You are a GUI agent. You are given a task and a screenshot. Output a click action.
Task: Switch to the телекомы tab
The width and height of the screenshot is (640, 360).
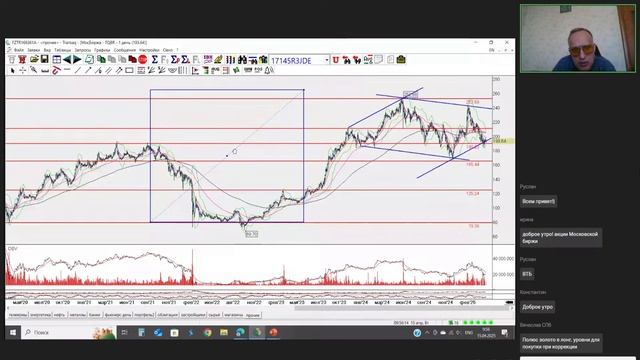(18, 315)
